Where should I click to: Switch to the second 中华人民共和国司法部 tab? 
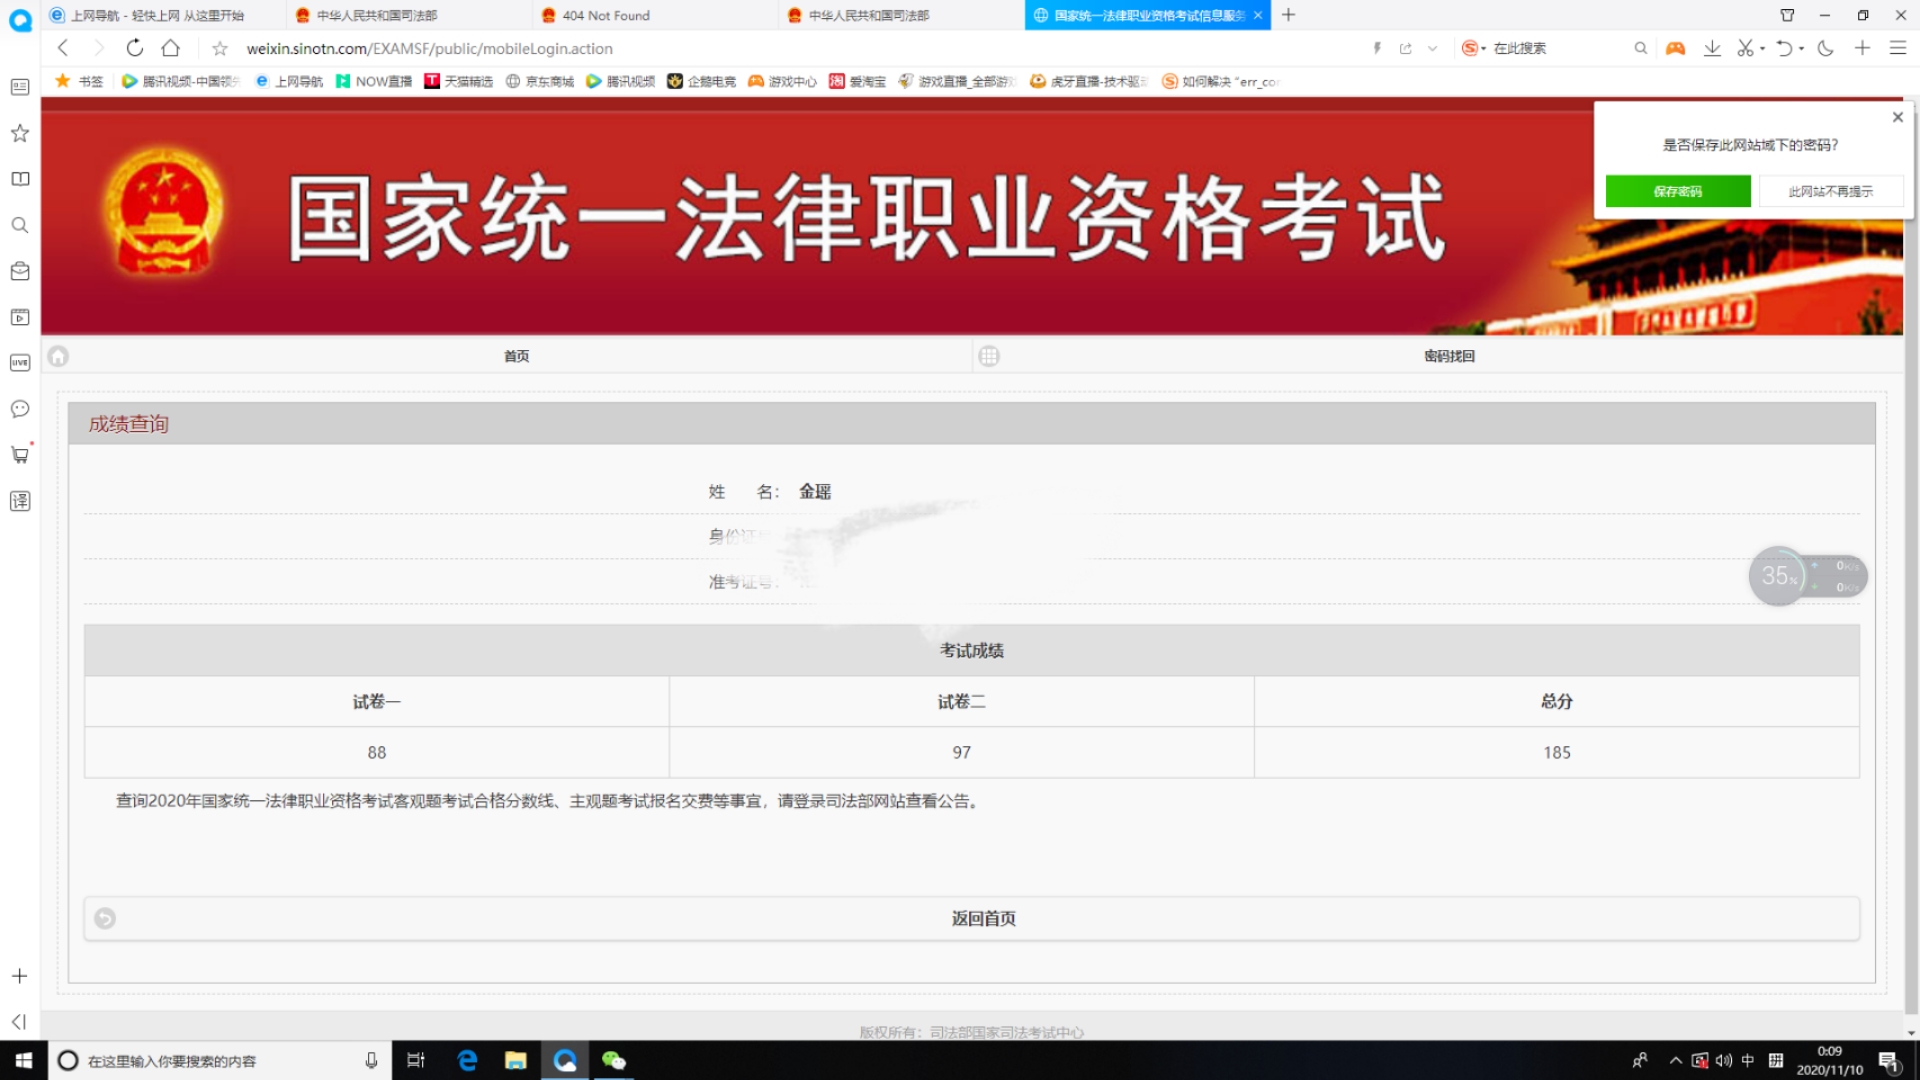[902, 15]
